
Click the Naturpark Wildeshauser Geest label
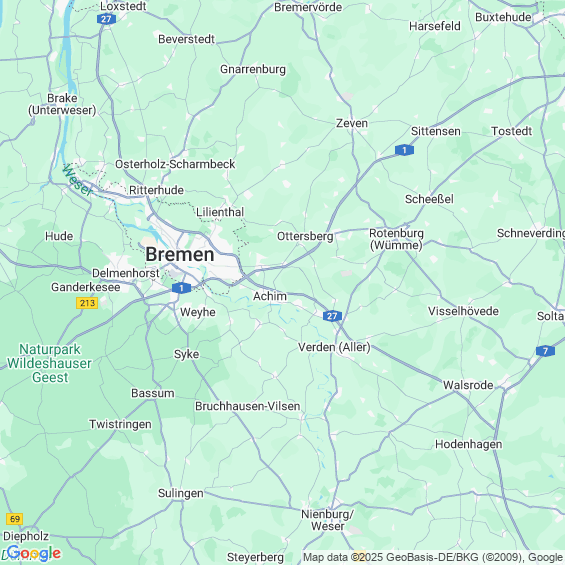[x=50, y=363]
